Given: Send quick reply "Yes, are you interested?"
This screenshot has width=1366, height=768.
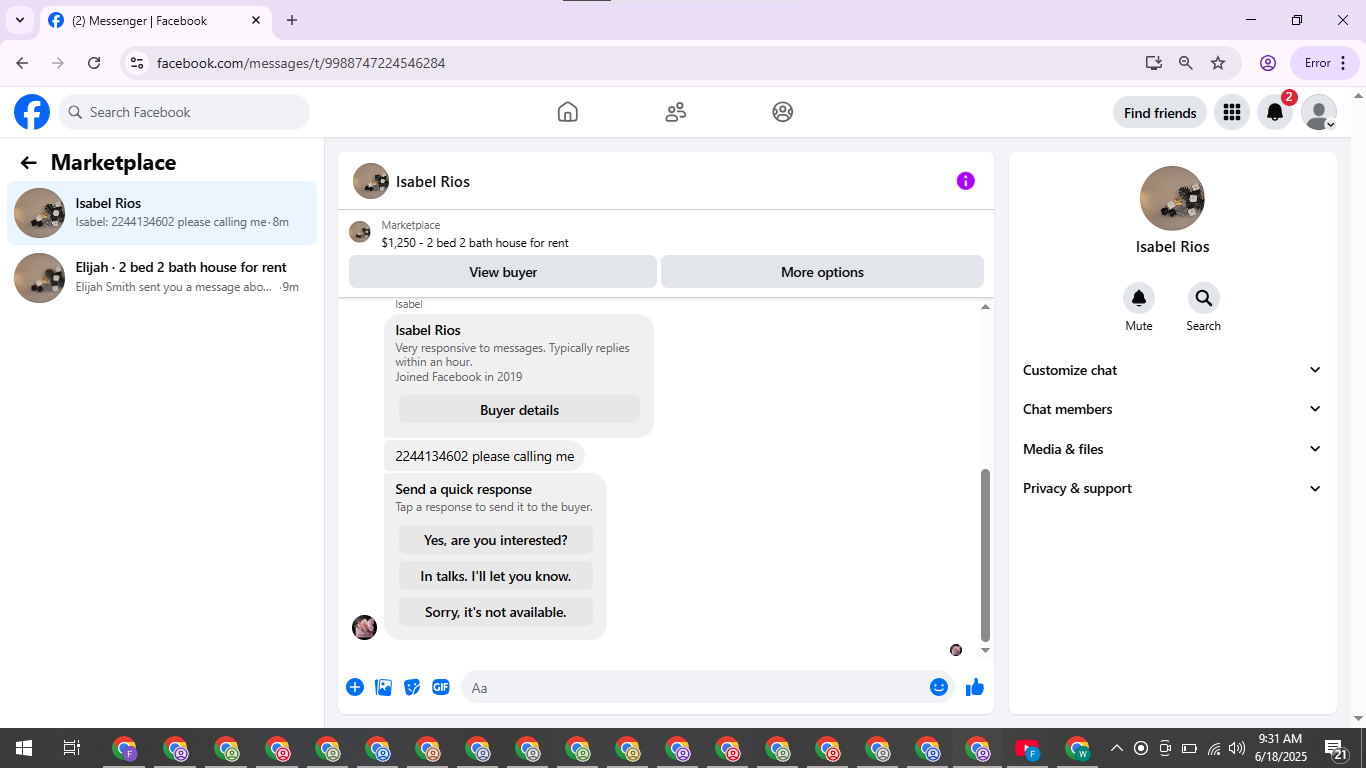Looking at the screenshot, I should point(496,540).
